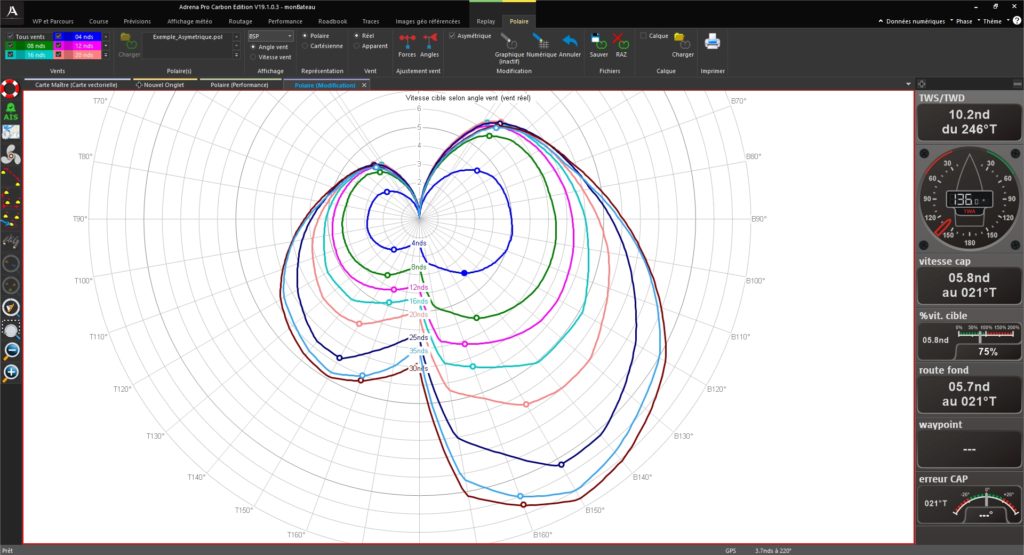1024x555 pixels.
Task: Select Apparent wind radio button
Action: (357, 46)
